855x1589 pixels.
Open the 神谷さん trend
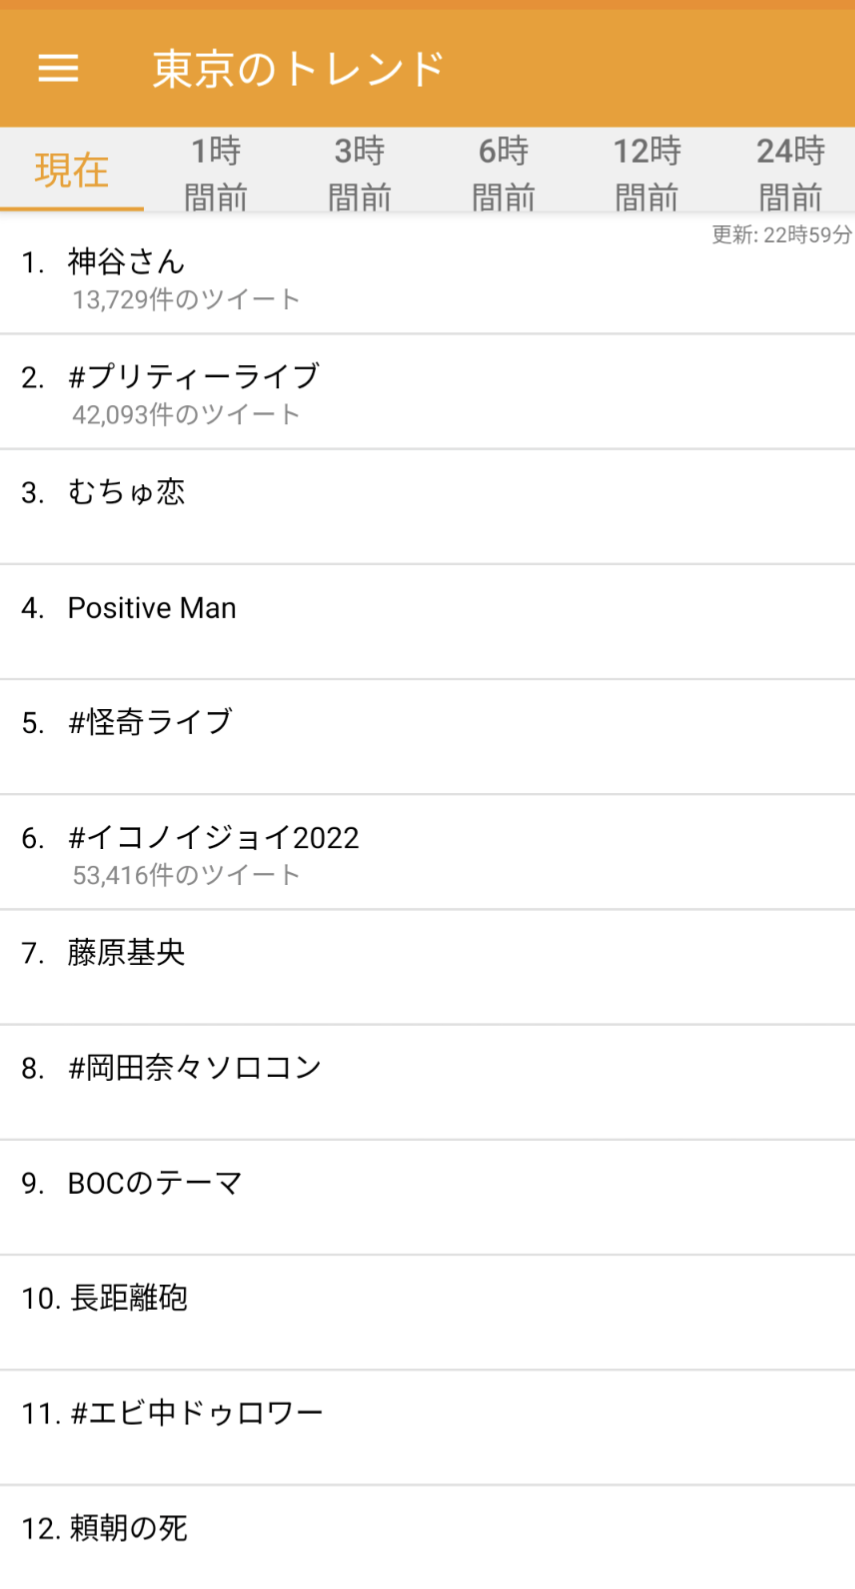point(127,263)
